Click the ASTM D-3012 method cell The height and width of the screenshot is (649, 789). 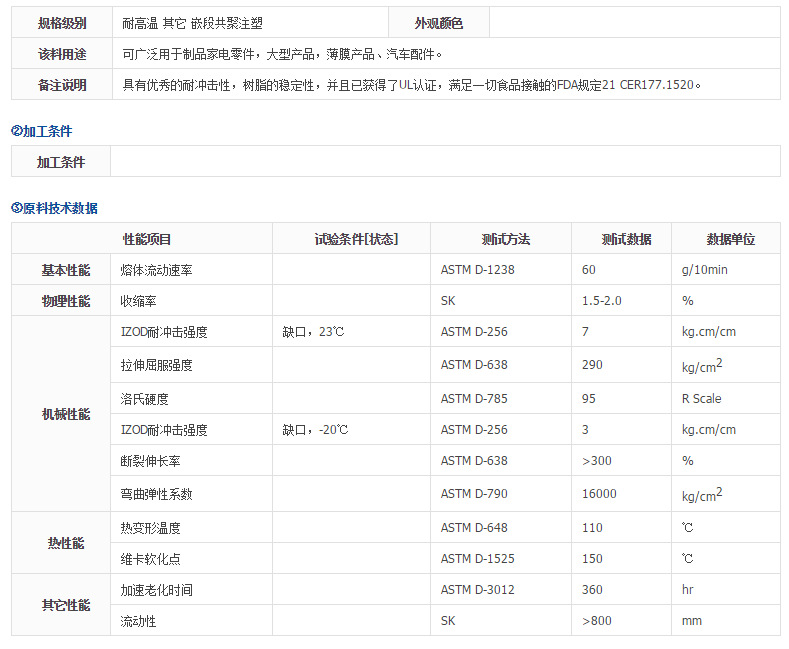501,590
